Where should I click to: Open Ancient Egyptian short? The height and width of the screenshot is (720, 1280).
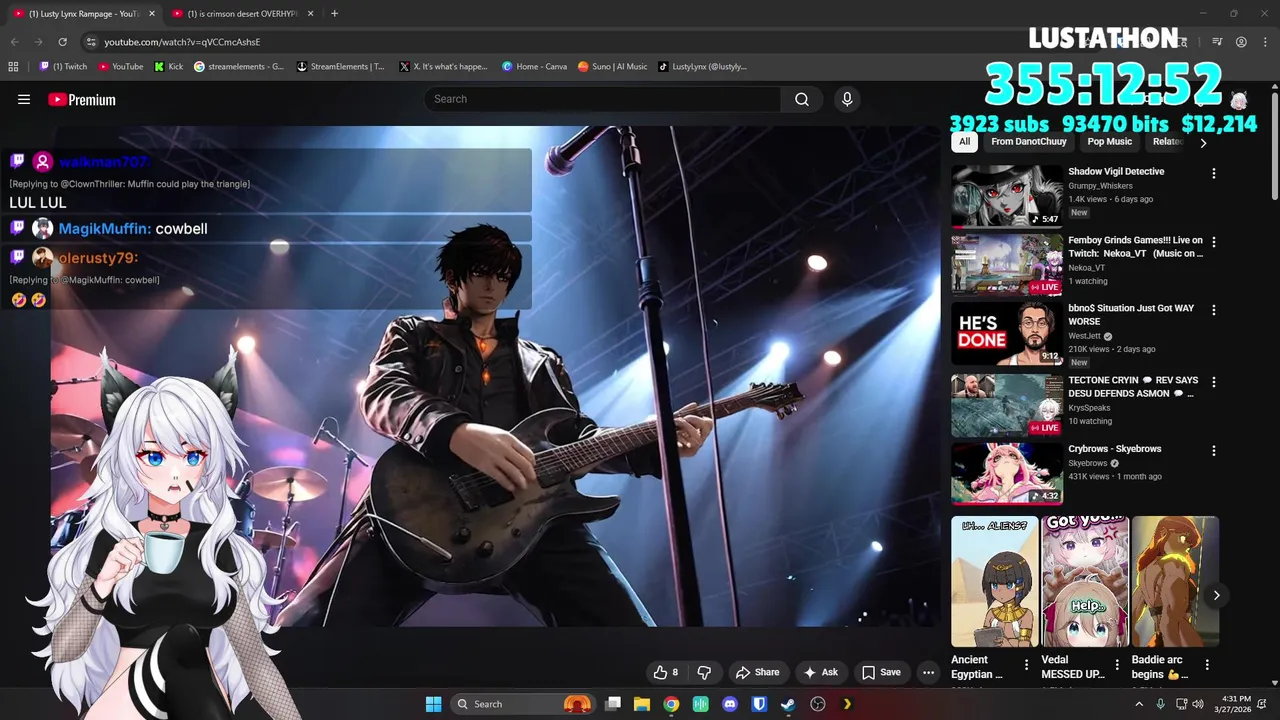tap(995, 582)
